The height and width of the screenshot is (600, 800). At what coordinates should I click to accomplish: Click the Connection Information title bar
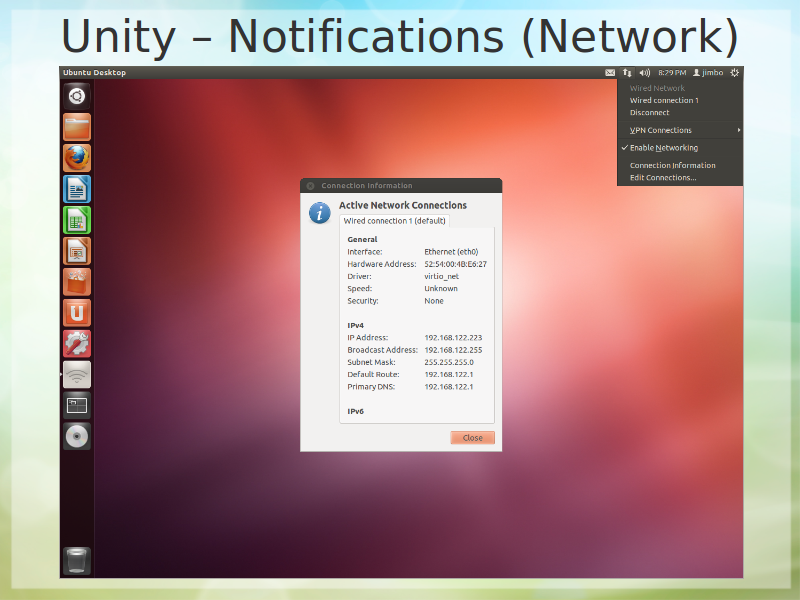click(401, 186)
